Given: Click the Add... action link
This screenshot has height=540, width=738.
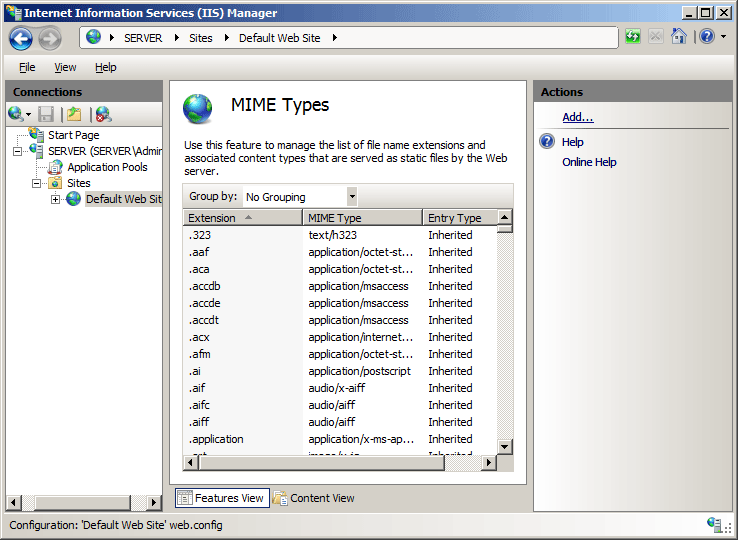Looking at the screenshot, I should click(578, 117).
